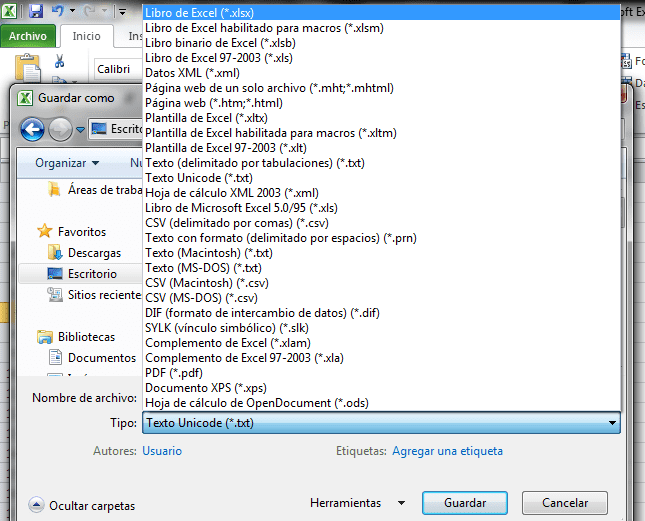This screenshot has height=521, width=645.
Task: Choose CSV (Macintosh) (*.csv)
Action: click(x=381, y=283)
